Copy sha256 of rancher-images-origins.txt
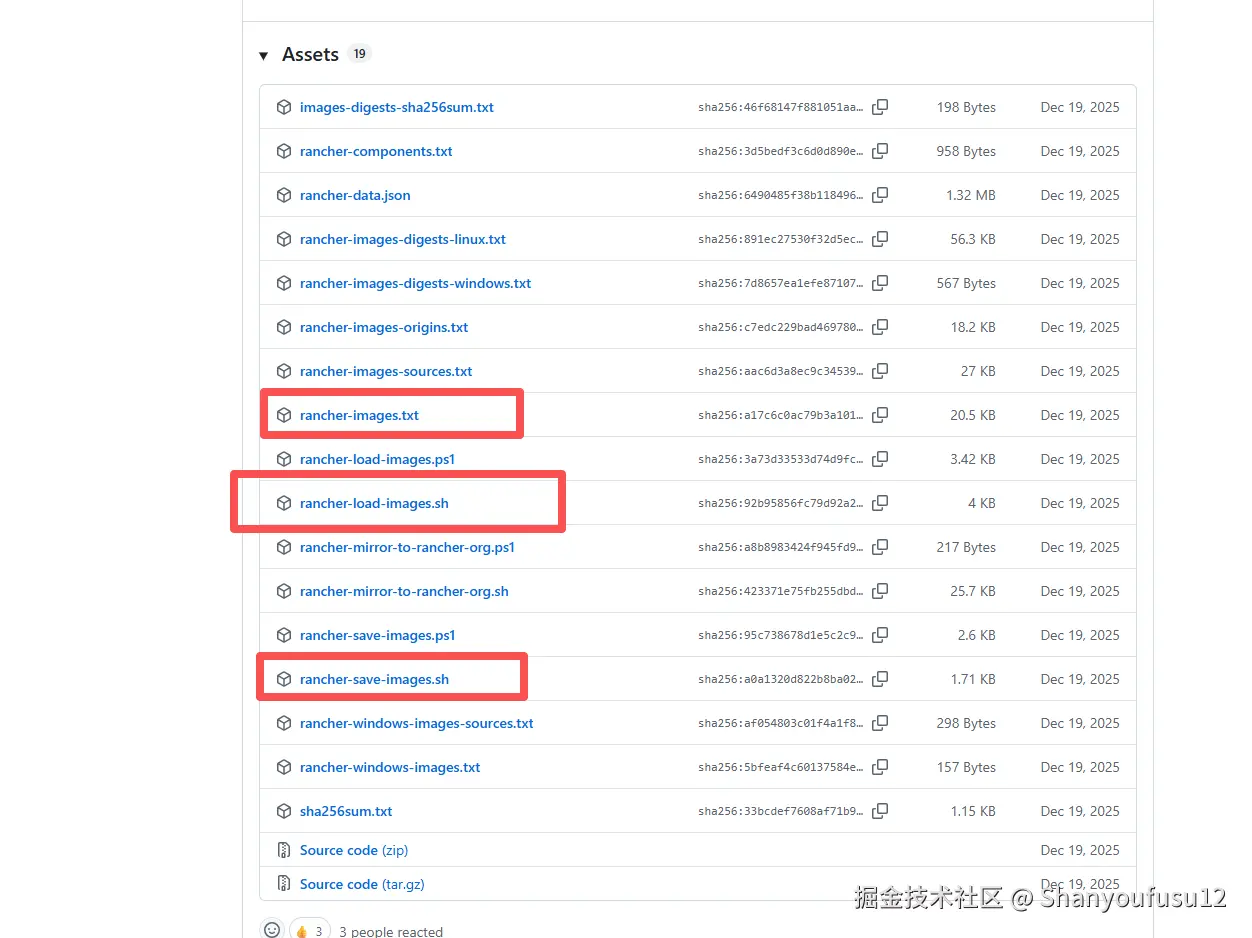1252x938 pixels. coord(880,327)
